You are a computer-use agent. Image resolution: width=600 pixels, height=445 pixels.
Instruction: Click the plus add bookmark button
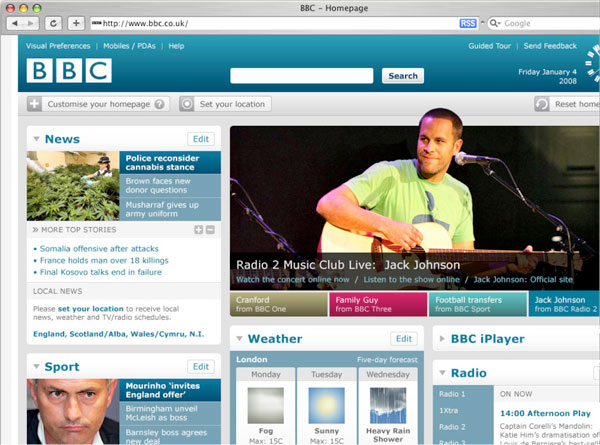coord(76,23)
